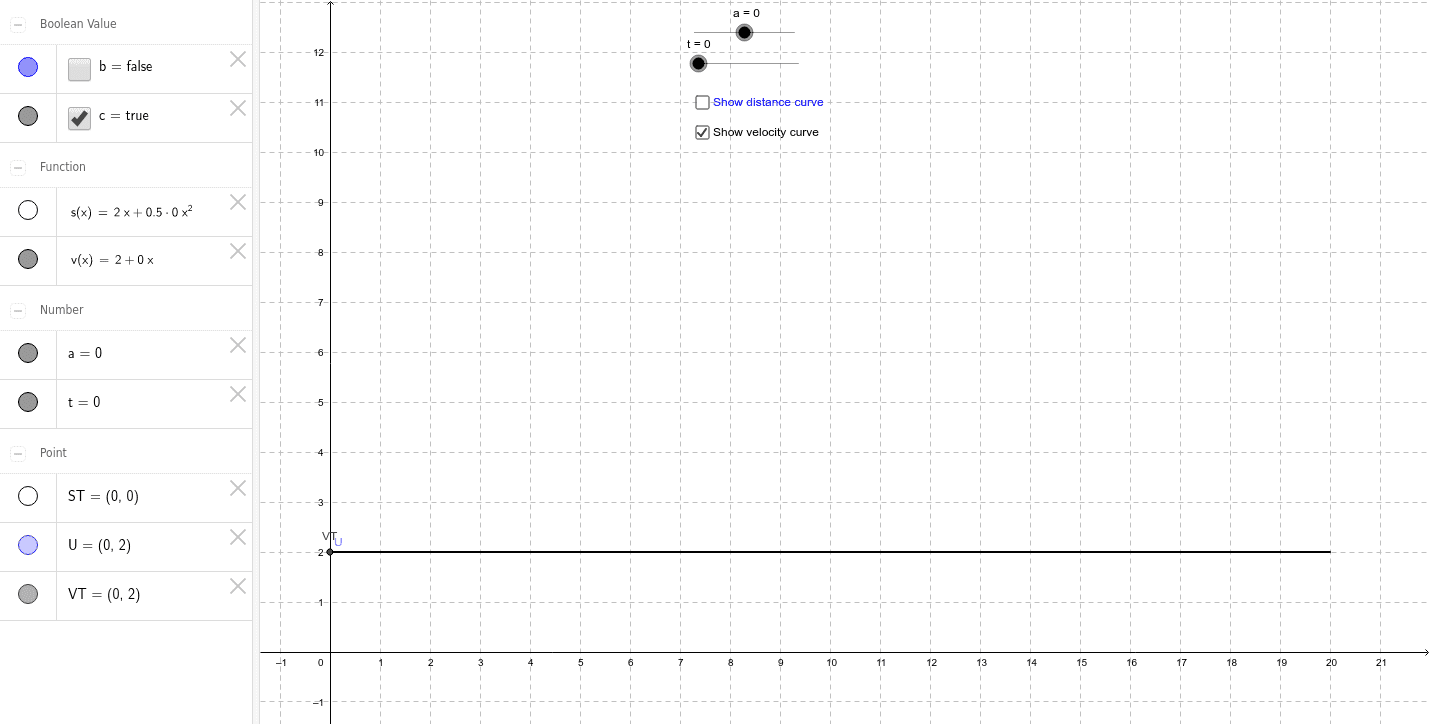This screenshot has width=1431, height=726.
Task: Toggle visibility circle for number a
Action: coord(28,353)
